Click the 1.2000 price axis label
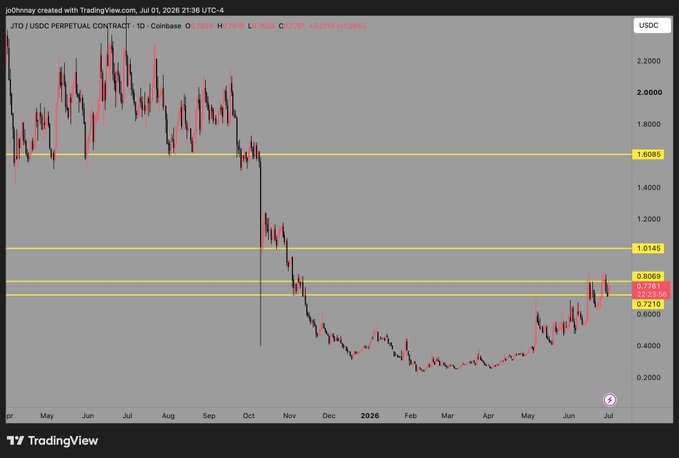The height and width of the screenshot is (458, 679). [648, 219]
